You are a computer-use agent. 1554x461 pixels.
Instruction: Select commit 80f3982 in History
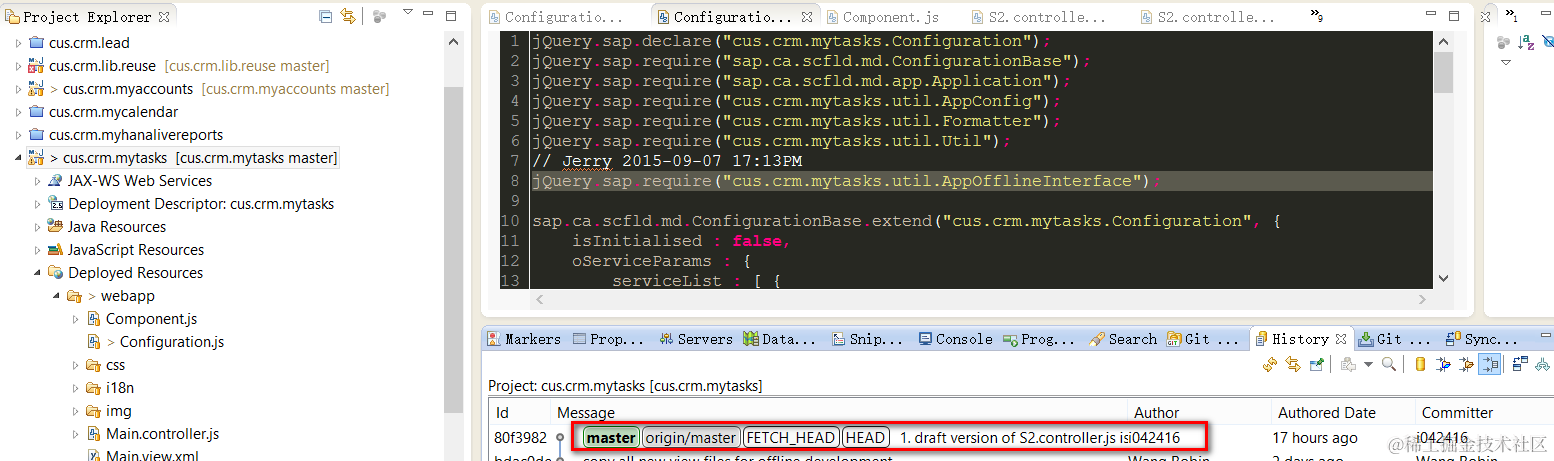[x=1021, y=437]
